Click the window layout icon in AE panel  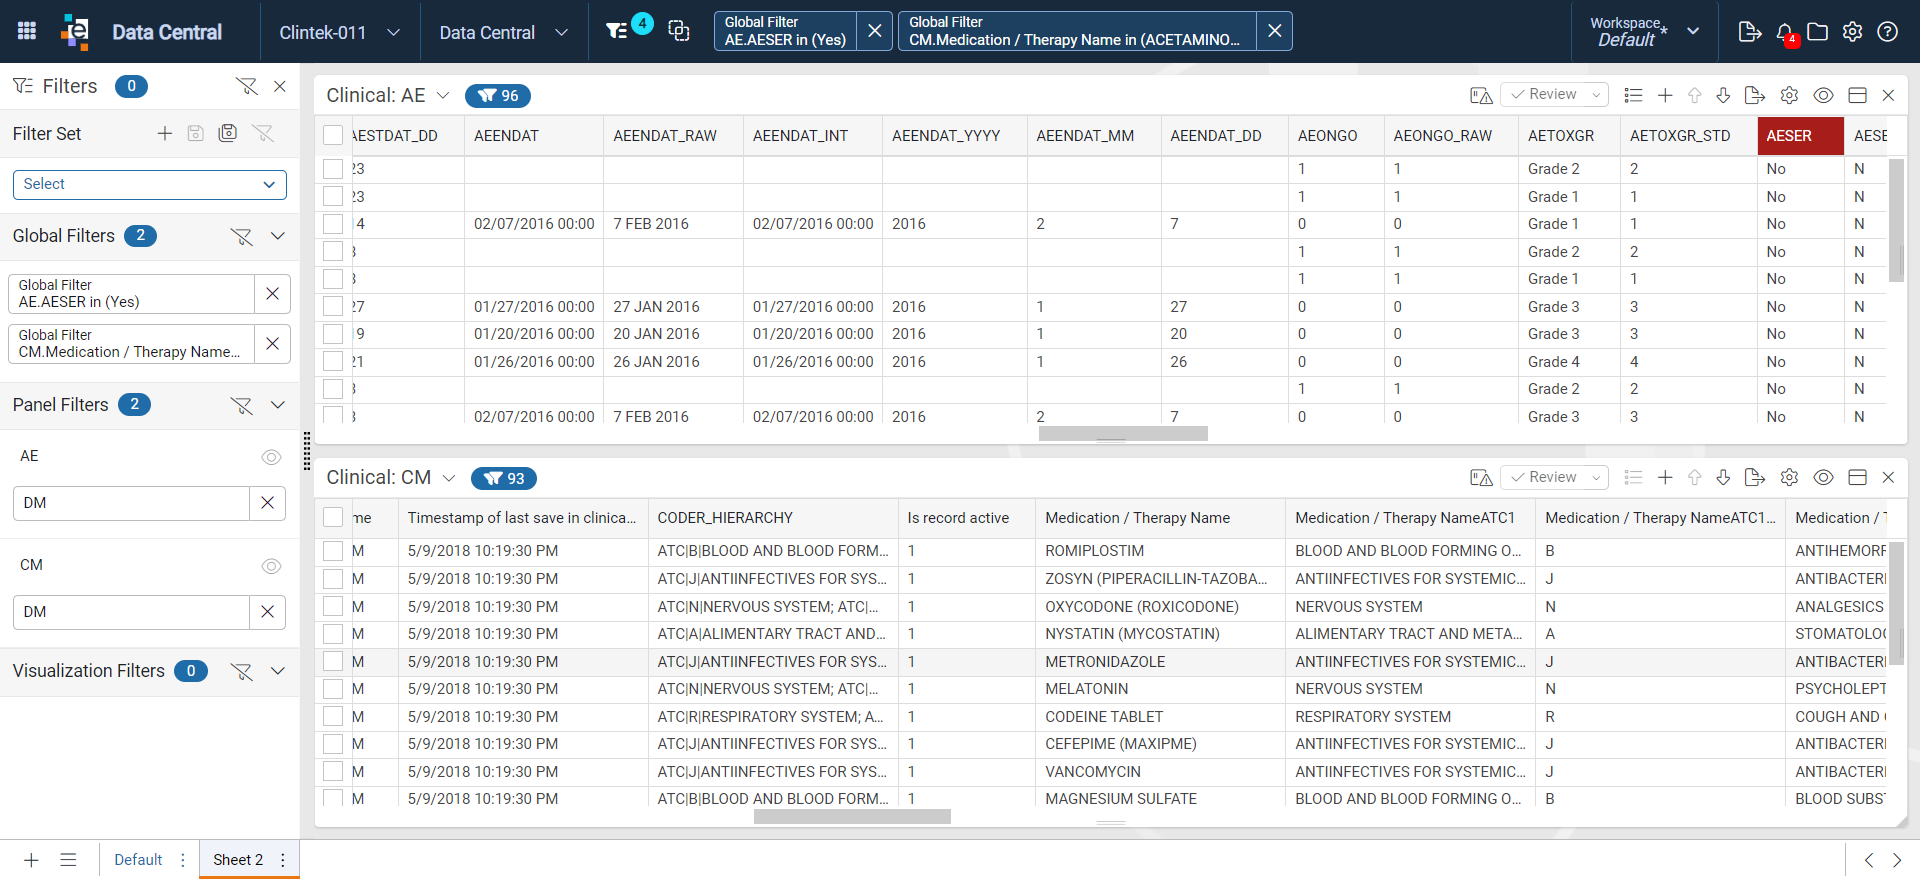pos(1857,95)
